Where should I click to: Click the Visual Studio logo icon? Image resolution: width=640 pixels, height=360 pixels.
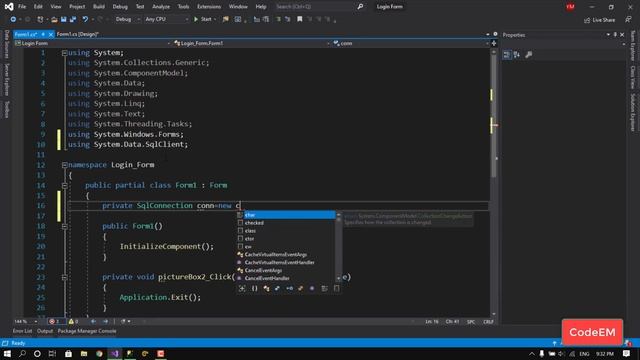(x=9, y=7)
